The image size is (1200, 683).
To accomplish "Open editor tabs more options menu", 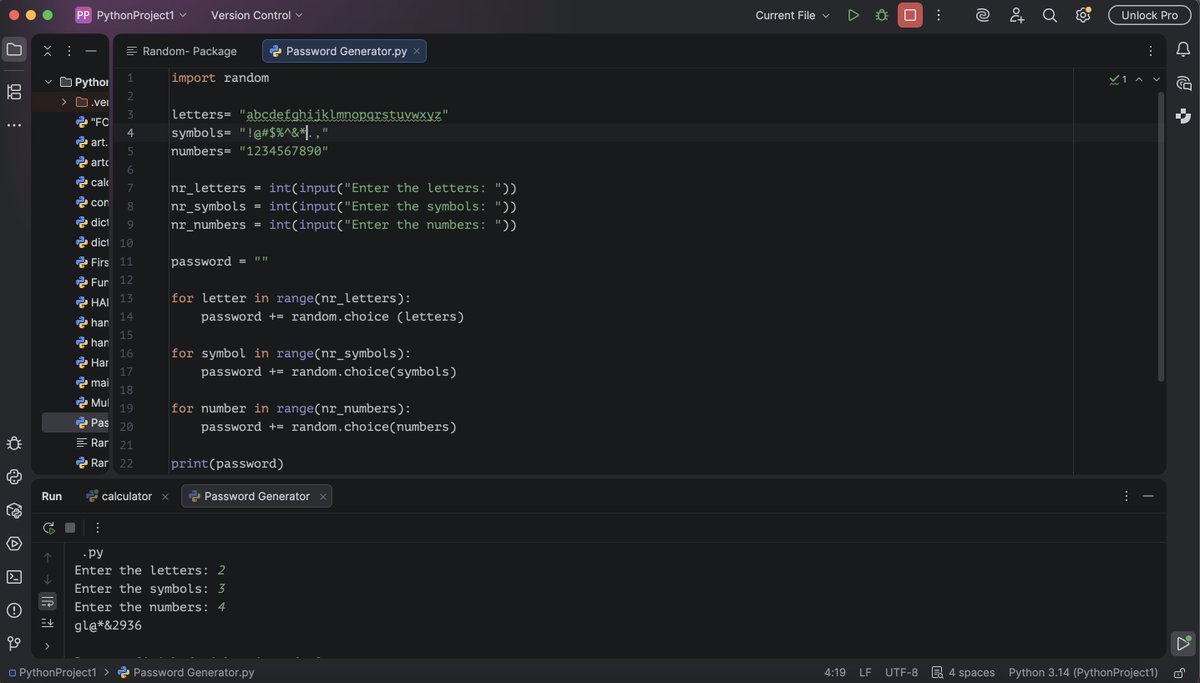I will coord(1151,51).
